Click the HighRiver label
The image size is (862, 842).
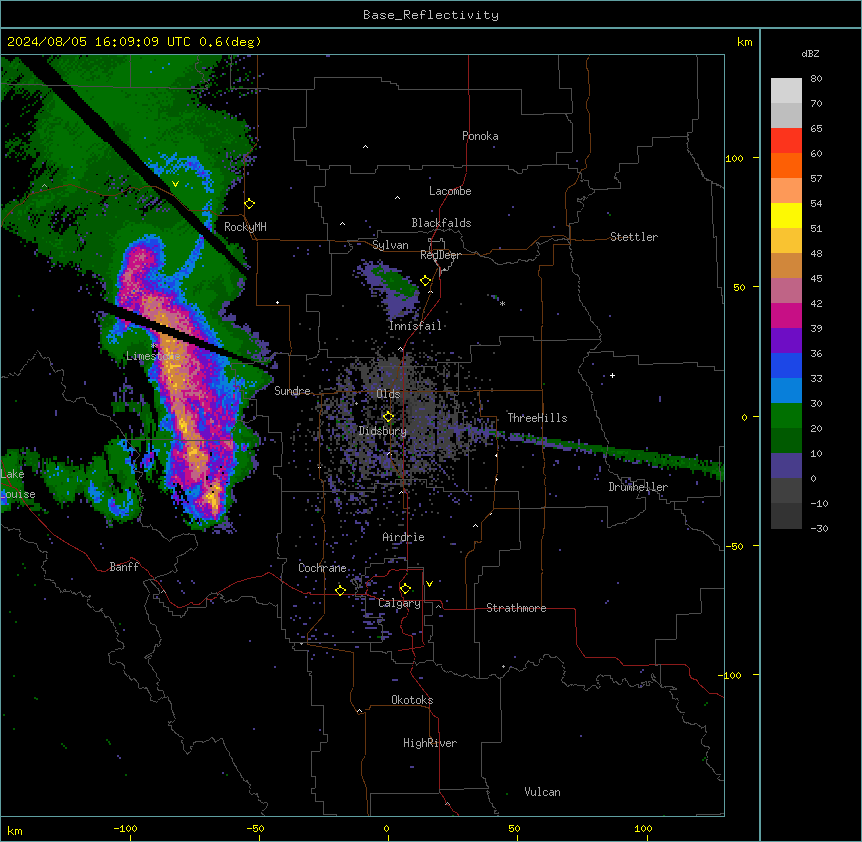(x=430, y=743)
